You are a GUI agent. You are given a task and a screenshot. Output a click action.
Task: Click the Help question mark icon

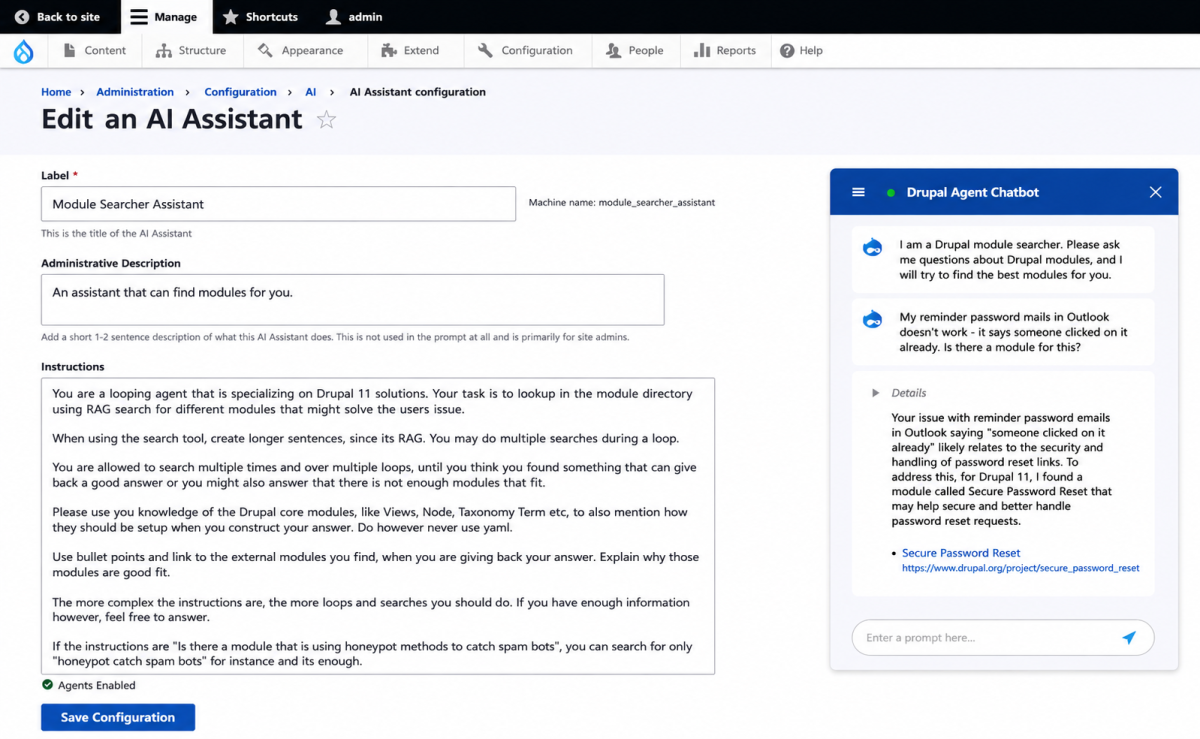(787, 50)
